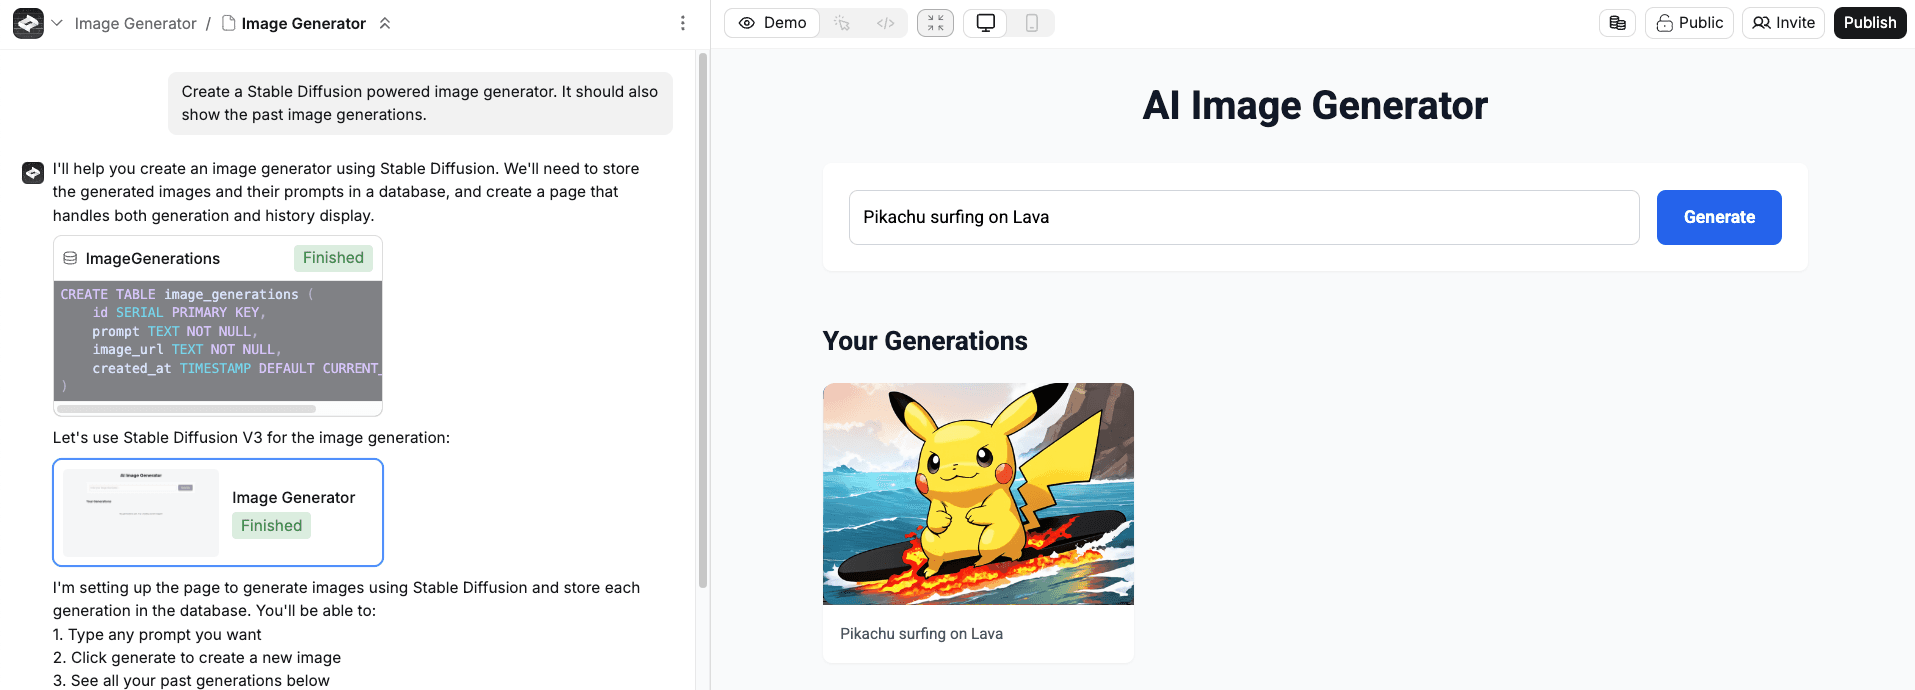Switch to Demo preview mode
The width and height of the screenshot is (1915, 690).
(x=772, y=23)
